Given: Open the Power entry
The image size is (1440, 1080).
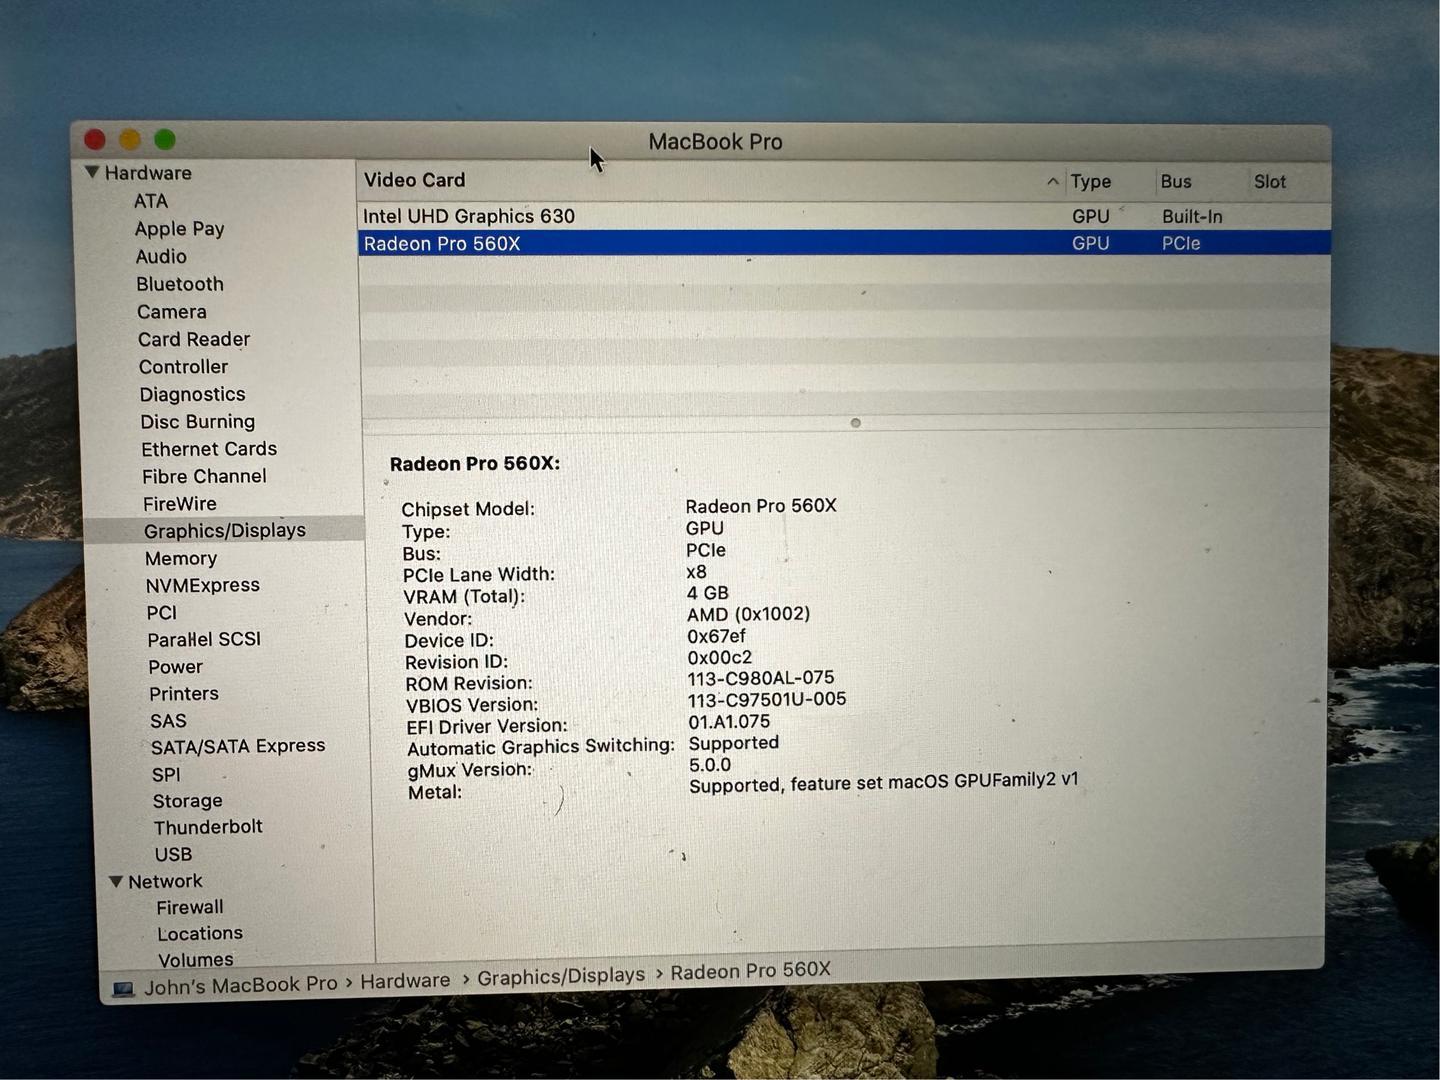Looking at the screenshot, I should pyautogui.click(x=176, y=667).
